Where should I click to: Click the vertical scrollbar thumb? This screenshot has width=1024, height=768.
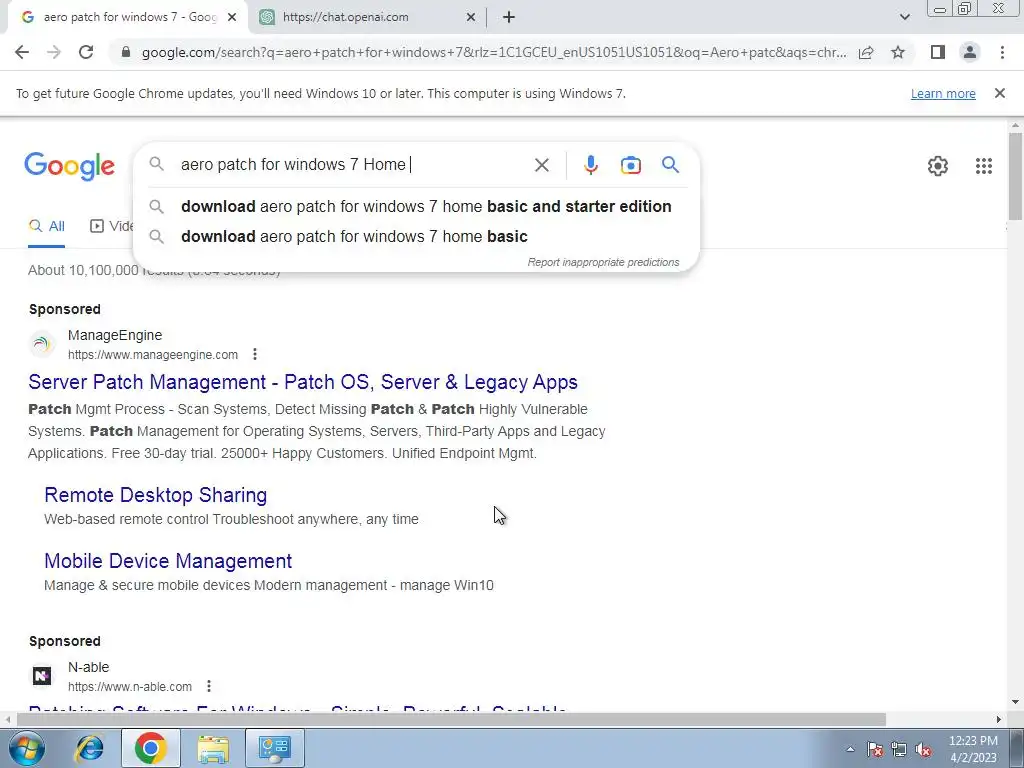coord(1015,176)
